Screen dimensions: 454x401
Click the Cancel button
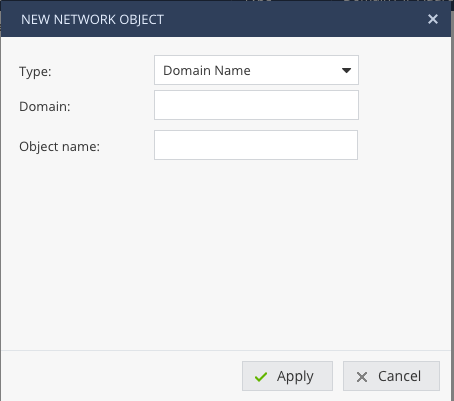391,376
